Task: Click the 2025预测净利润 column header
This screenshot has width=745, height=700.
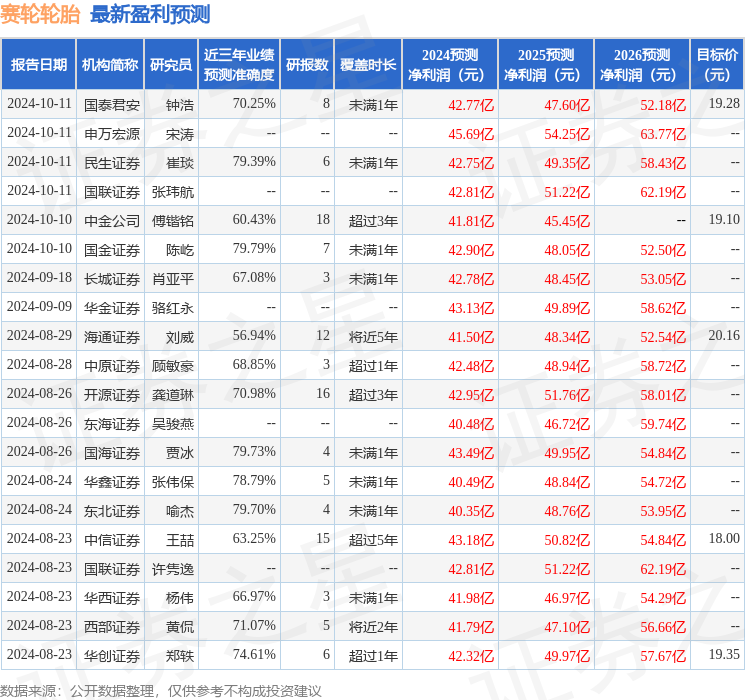Action: click(x=546, y=65)
